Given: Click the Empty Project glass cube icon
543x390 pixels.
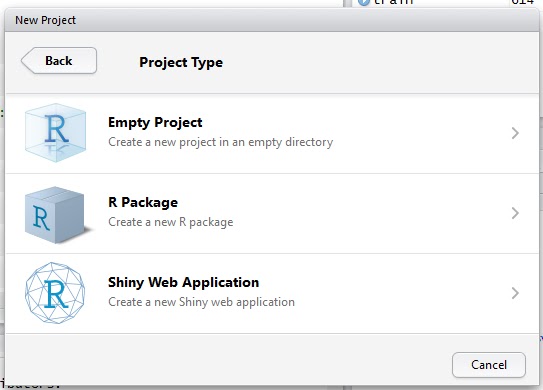Looking at the screenshot, I should coord(55,133).
